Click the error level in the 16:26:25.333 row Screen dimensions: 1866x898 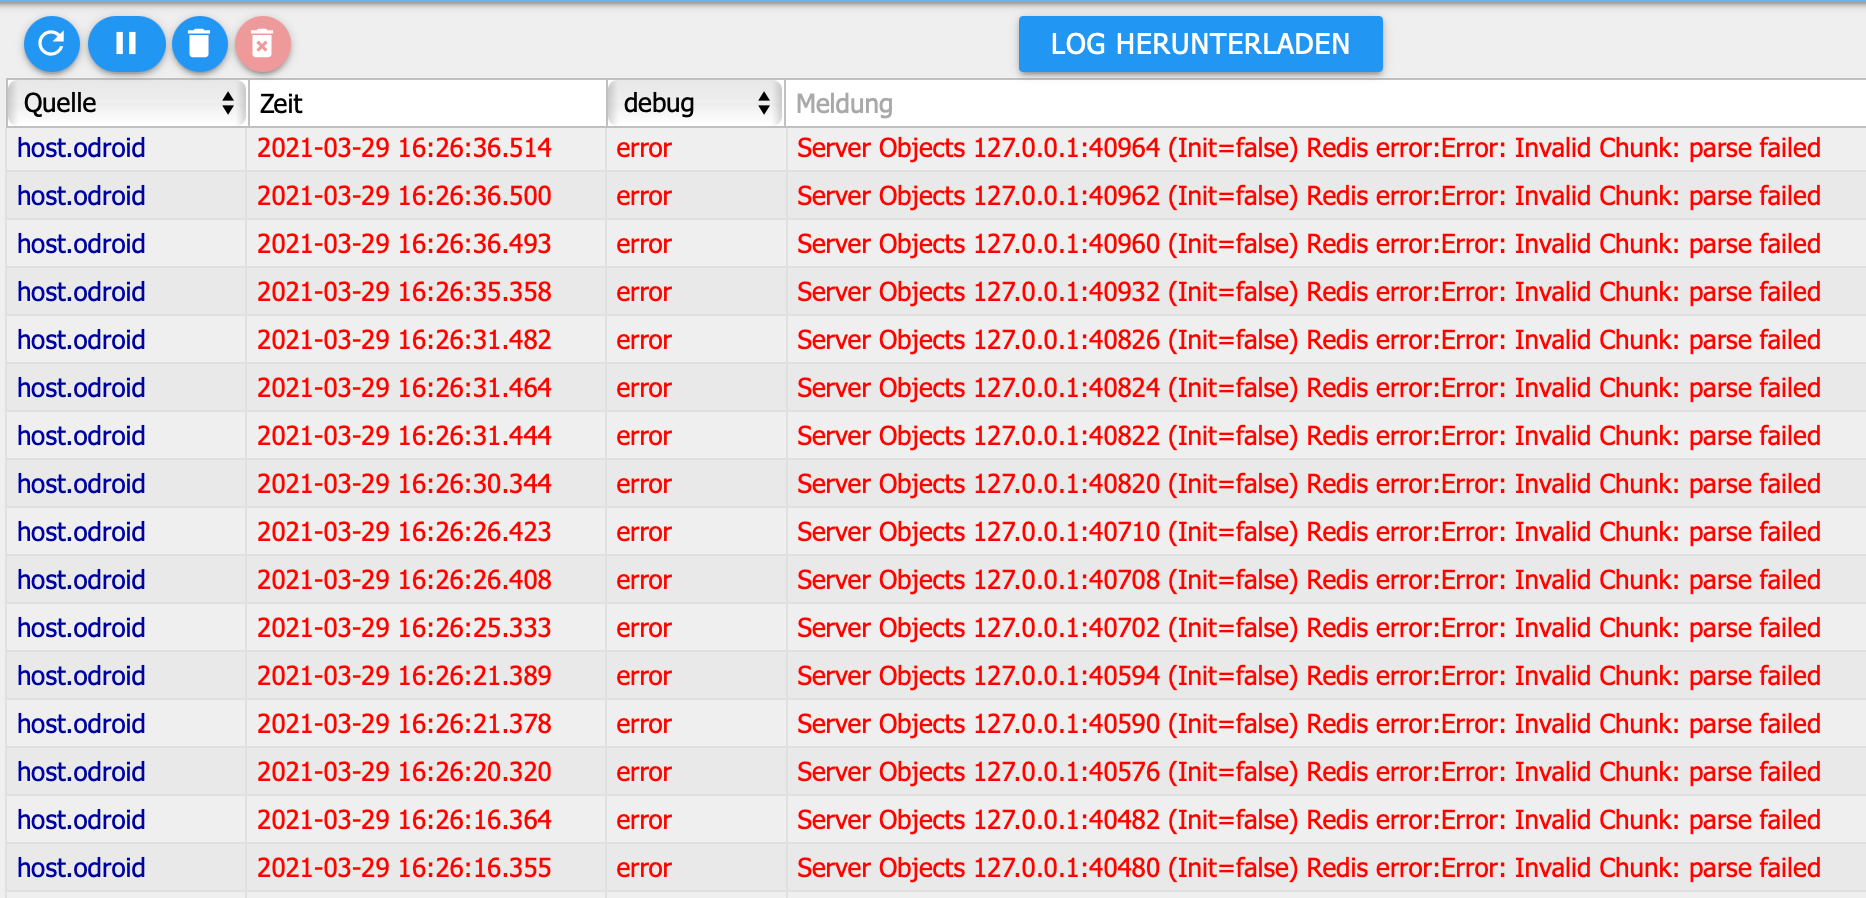(644, 628)
